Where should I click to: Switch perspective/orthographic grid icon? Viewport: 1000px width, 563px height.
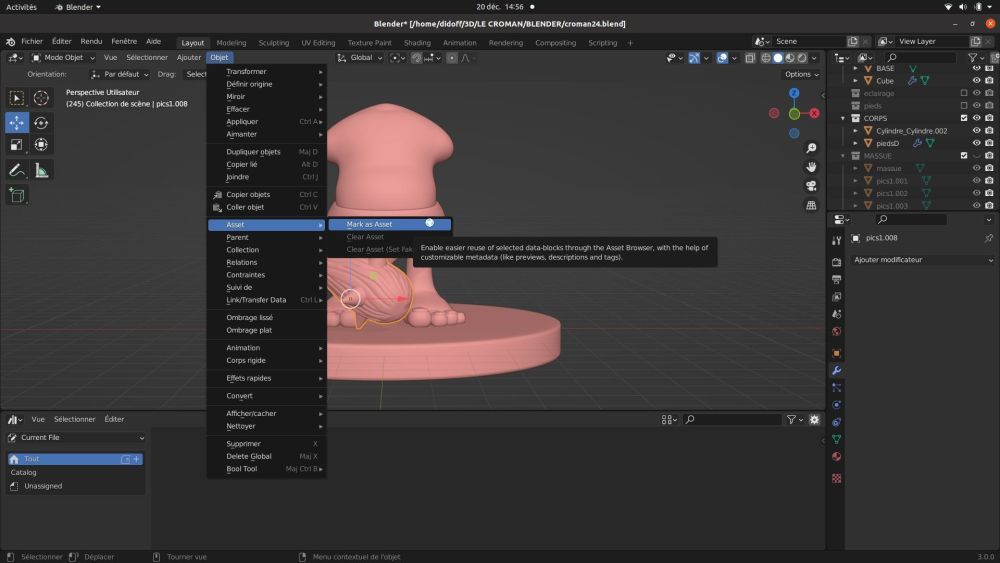[811, 205]
